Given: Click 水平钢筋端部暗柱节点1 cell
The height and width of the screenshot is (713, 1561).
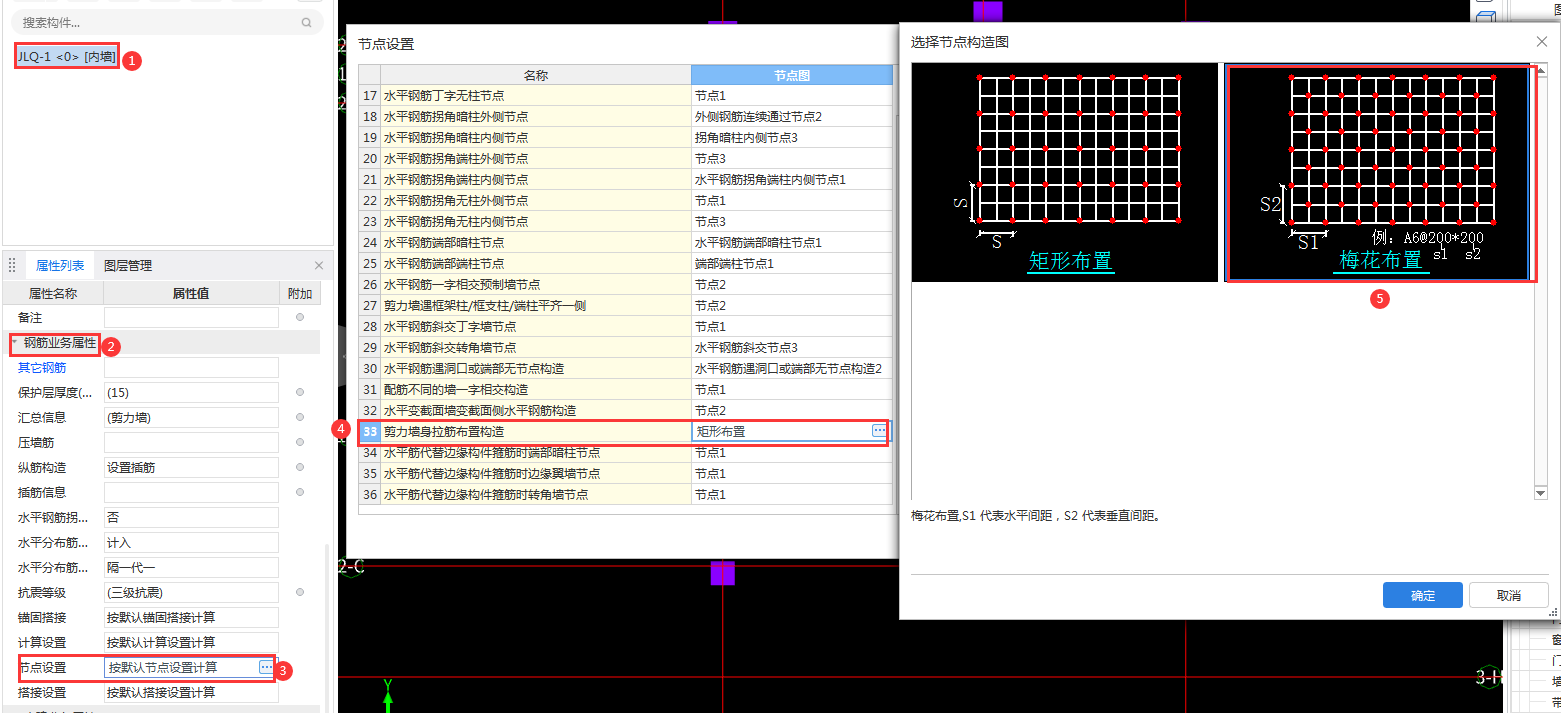Looking at the screenshot, I should [x=791, y=243].
